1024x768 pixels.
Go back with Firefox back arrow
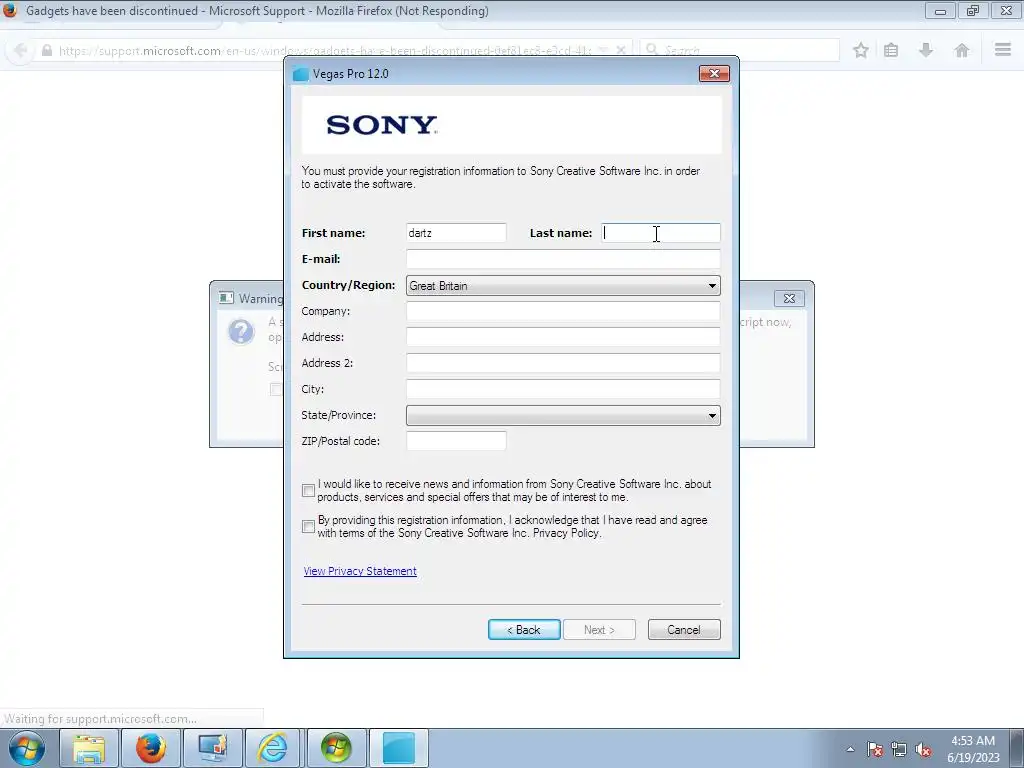tap(20, 50)
